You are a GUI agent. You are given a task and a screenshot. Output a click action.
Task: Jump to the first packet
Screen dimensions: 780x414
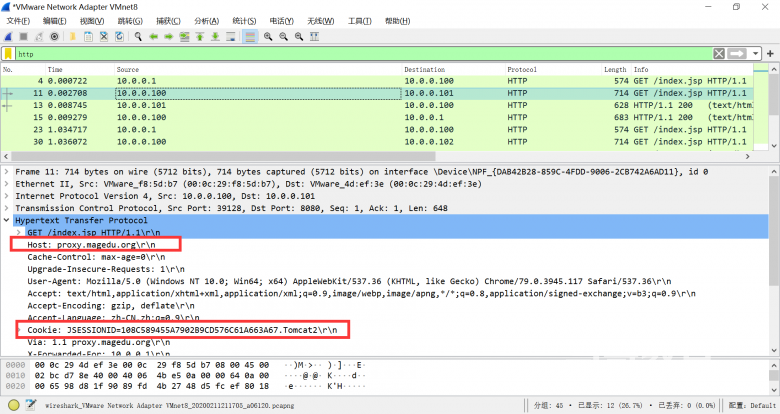point(199,36)
